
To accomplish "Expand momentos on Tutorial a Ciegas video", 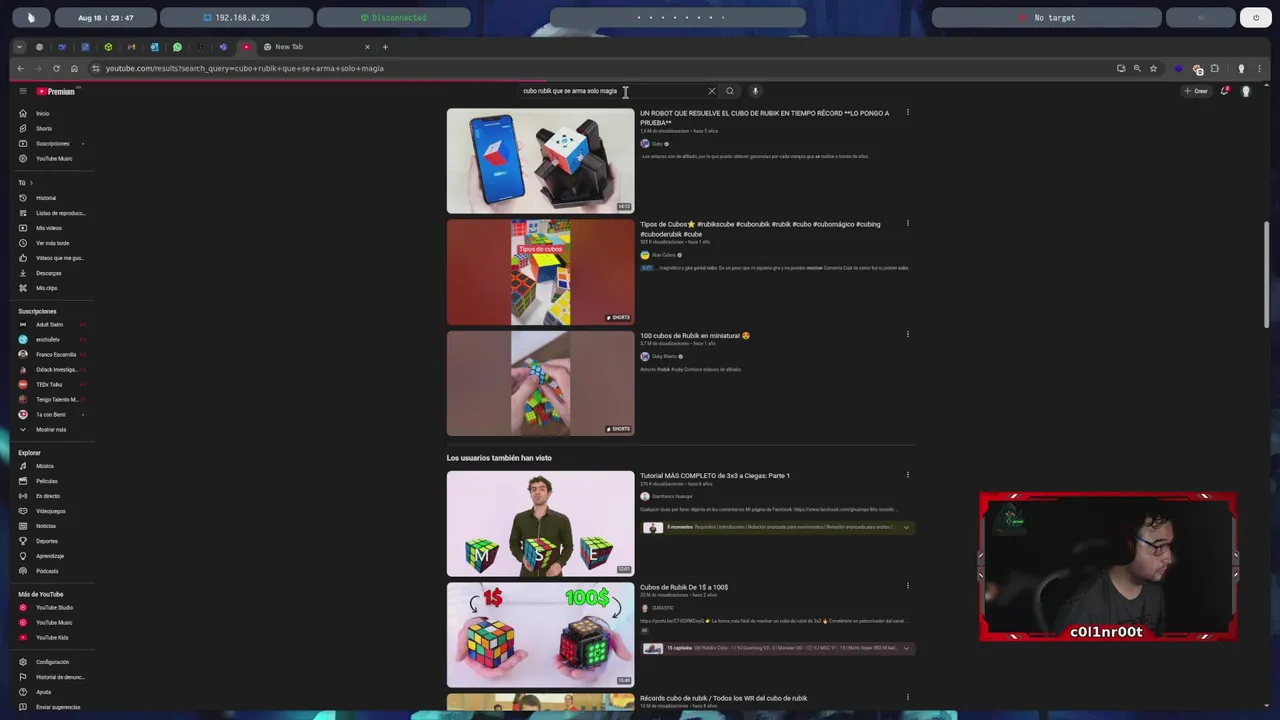I will coord(906,527).
